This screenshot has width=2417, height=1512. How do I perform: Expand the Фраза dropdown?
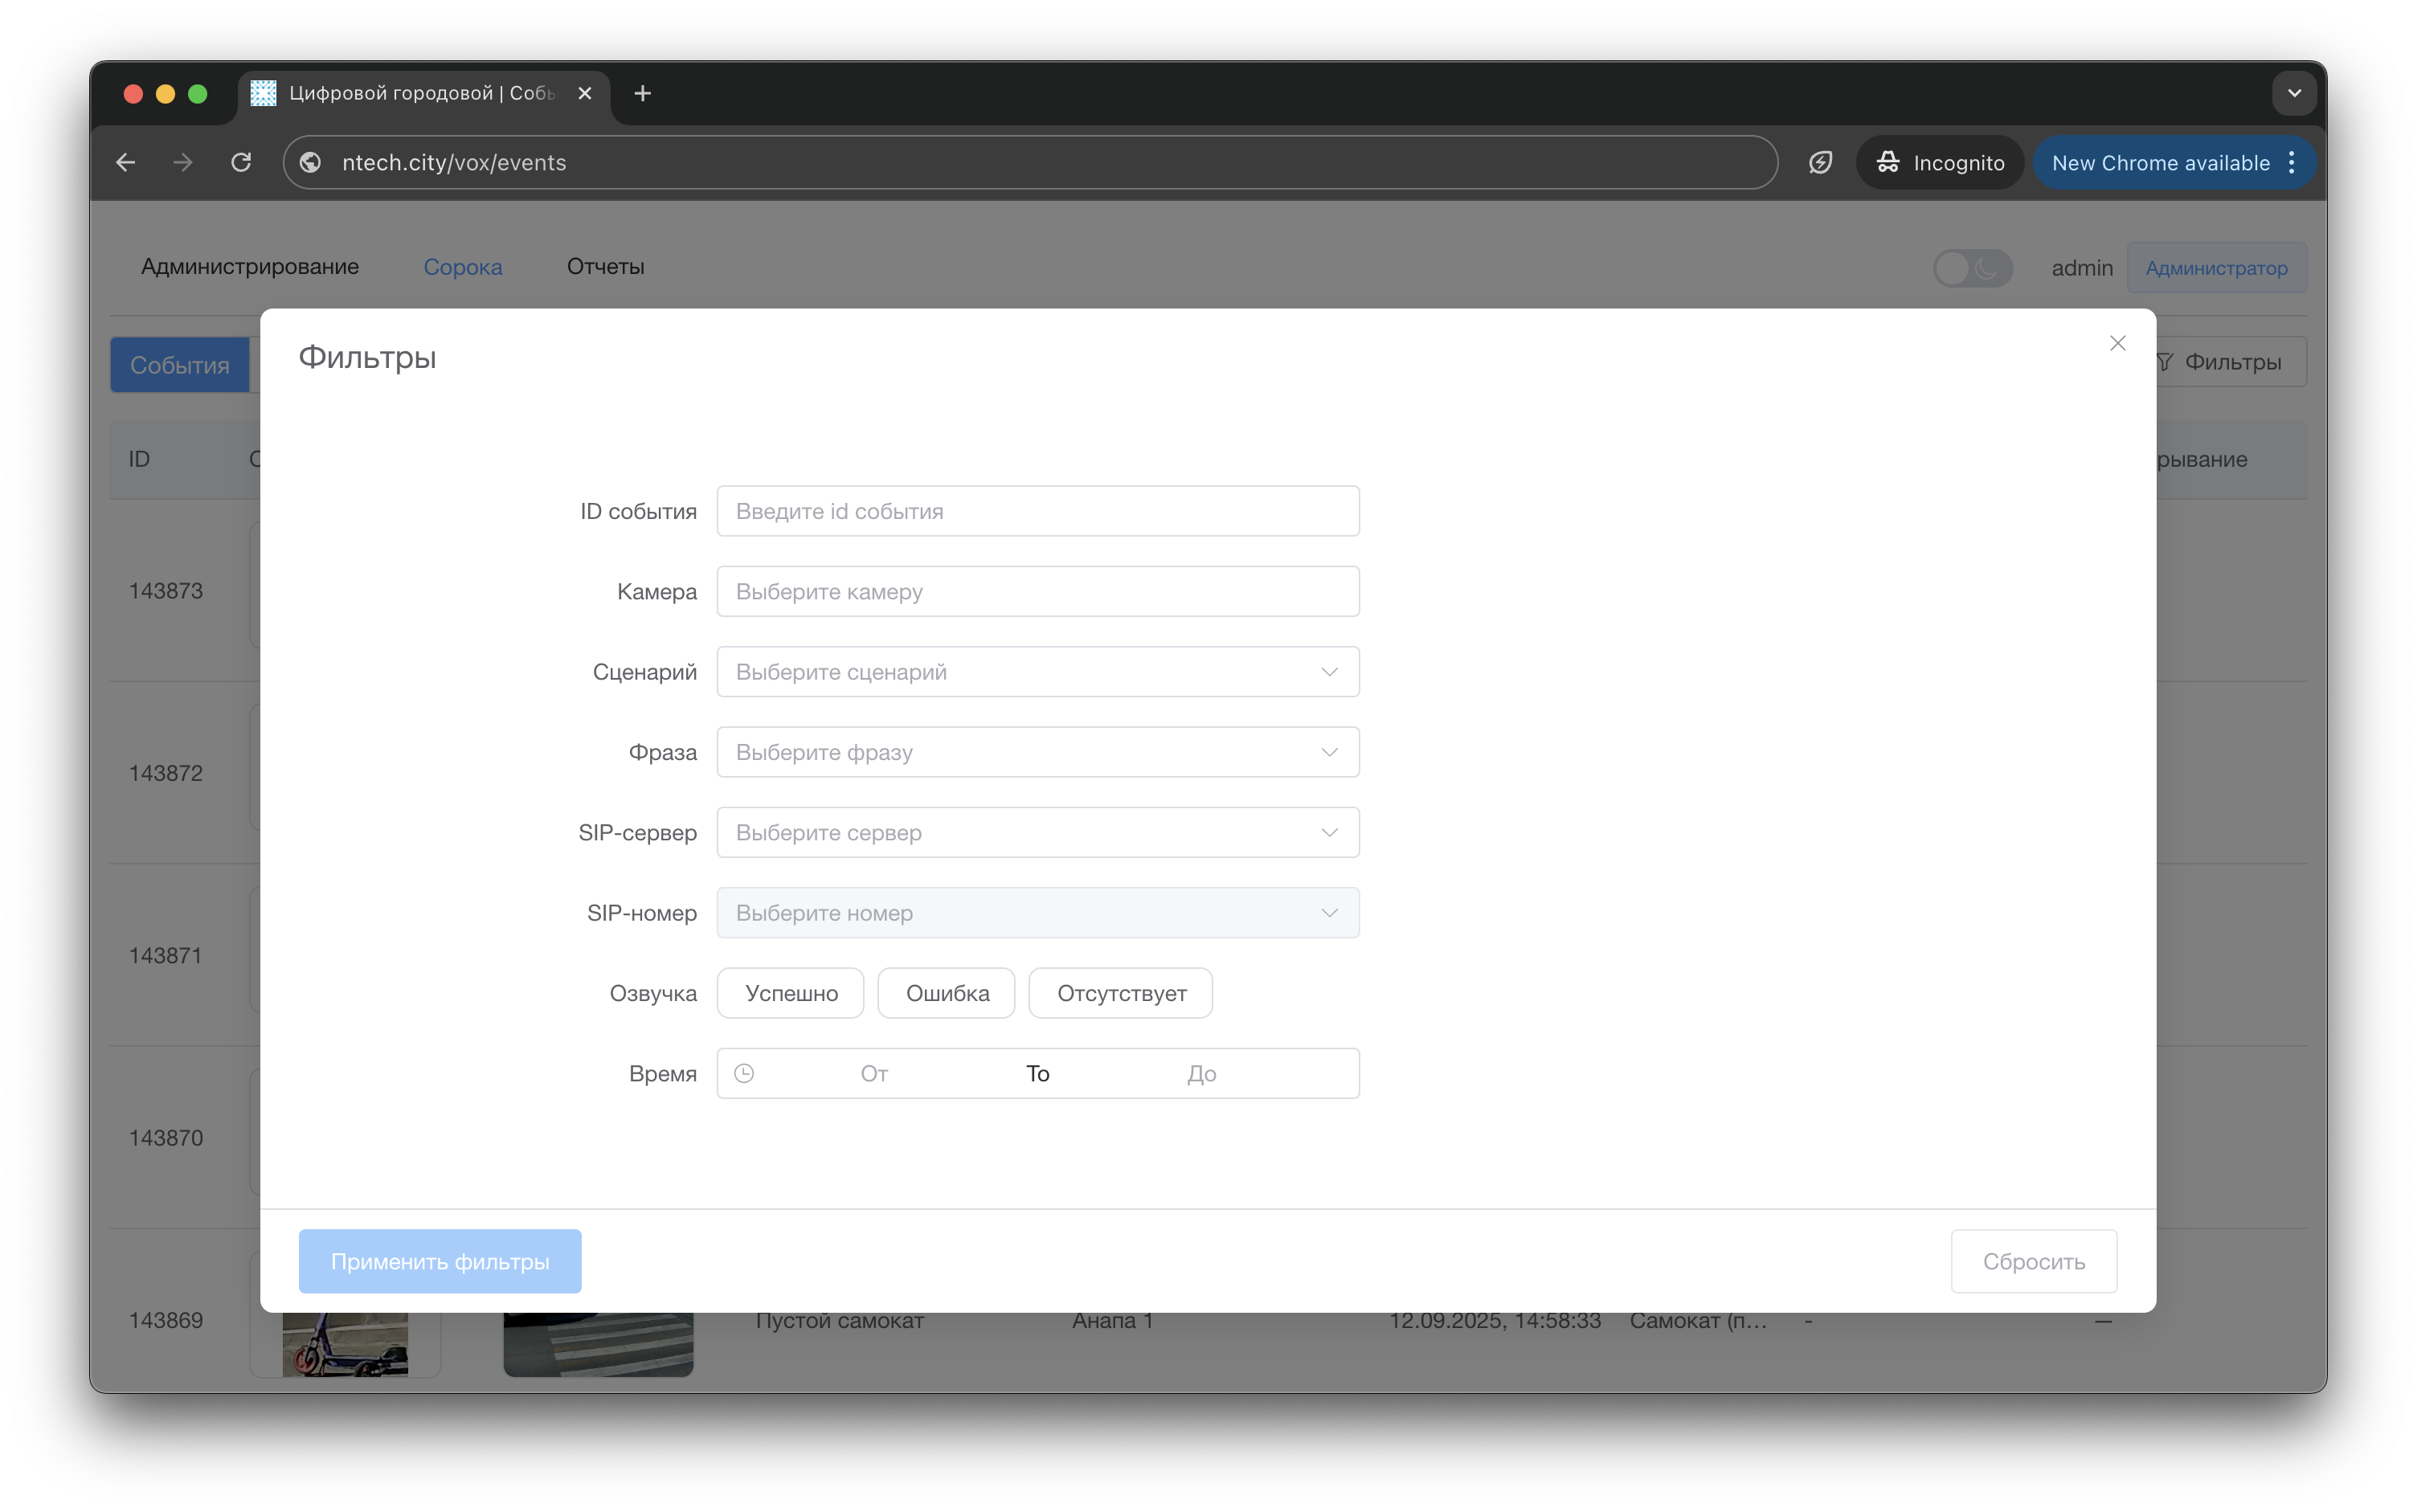coord(1037,752)
